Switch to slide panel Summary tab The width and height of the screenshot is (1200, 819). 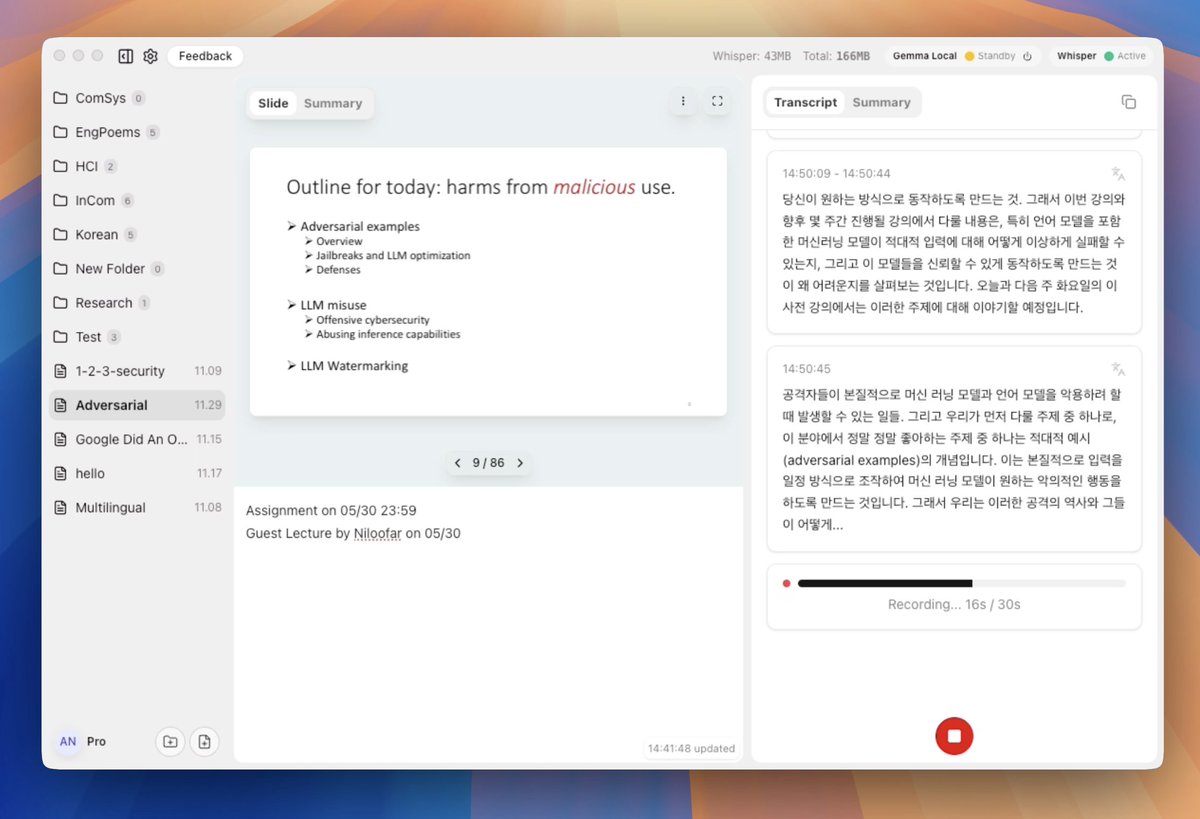333,103
